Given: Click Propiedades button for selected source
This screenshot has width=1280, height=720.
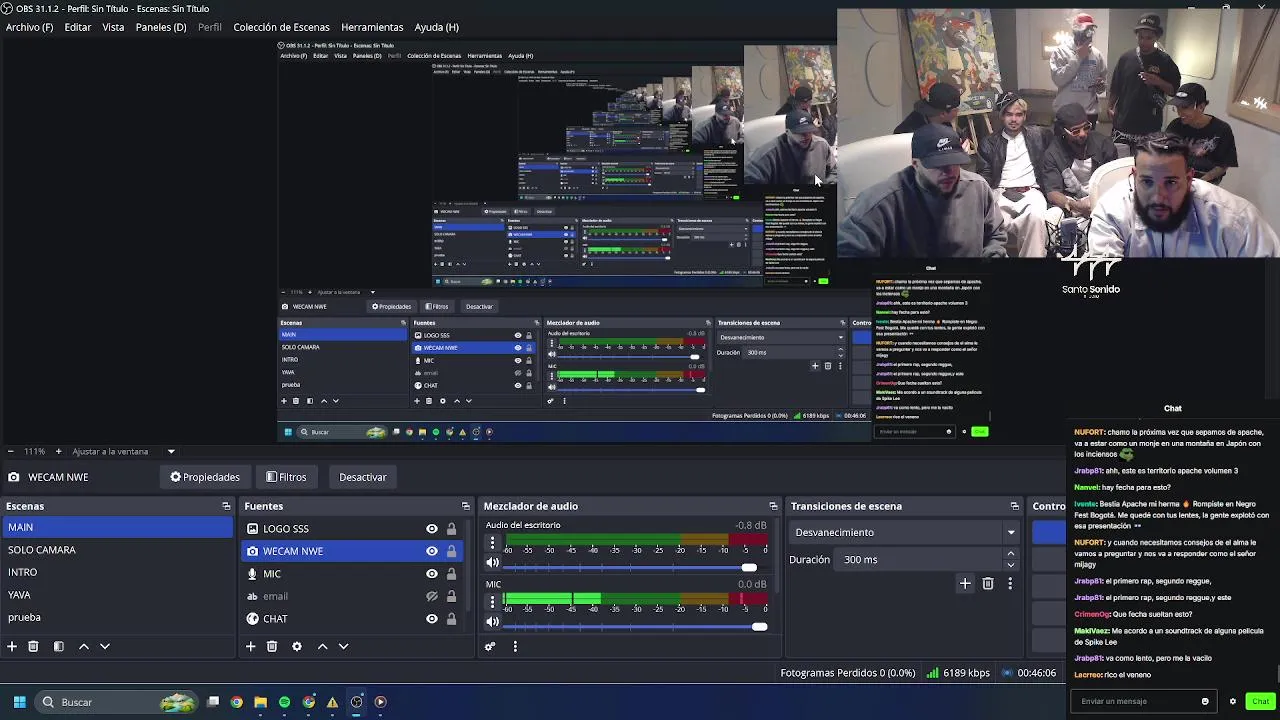Looking at the screenshot, I should 205,477.
